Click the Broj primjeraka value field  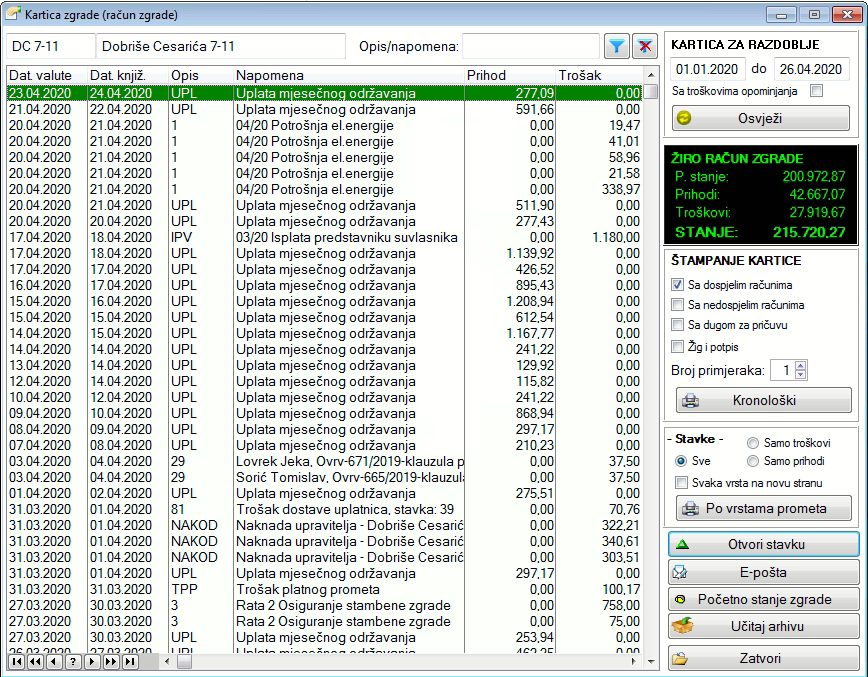(x=783, y=370)
